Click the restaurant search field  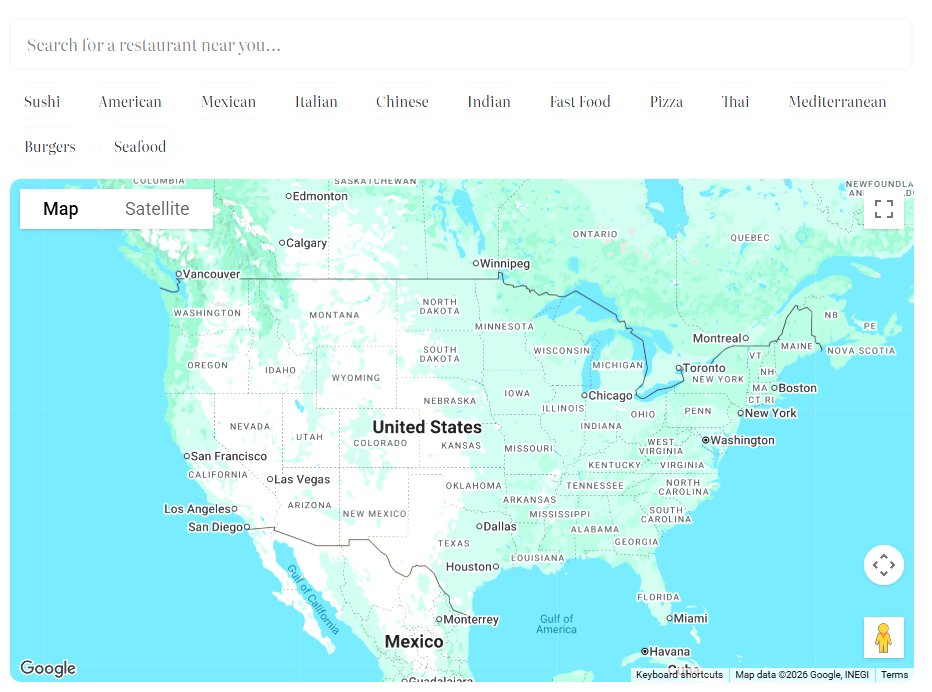point(461,45)
